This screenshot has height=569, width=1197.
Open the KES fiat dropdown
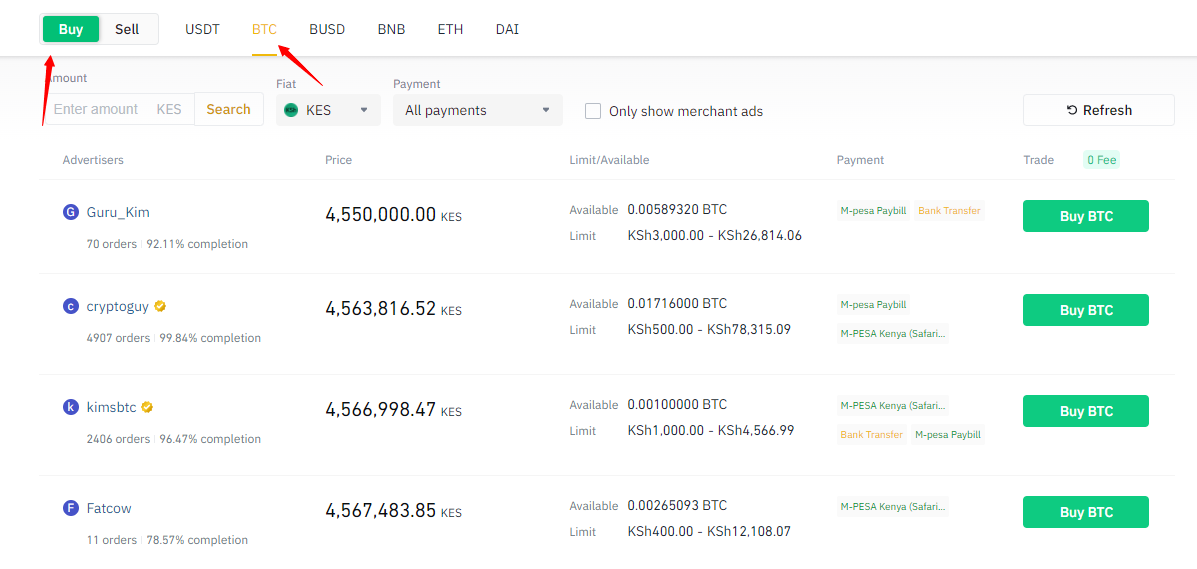tap(328, 110)
